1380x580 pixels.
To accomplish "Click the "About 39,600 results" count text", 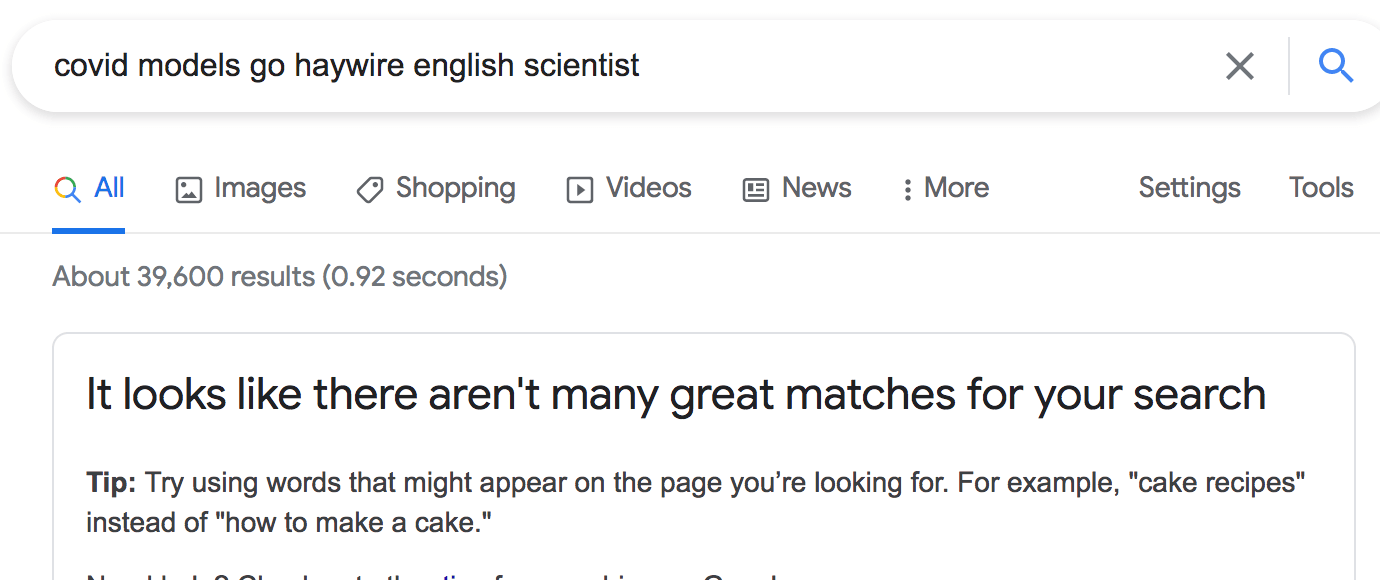I will (279, 276).
